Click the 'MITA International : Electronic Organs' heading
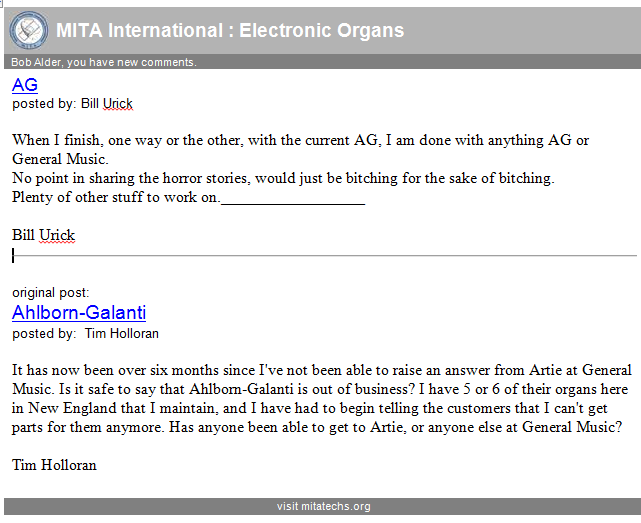 coord(230,30)
